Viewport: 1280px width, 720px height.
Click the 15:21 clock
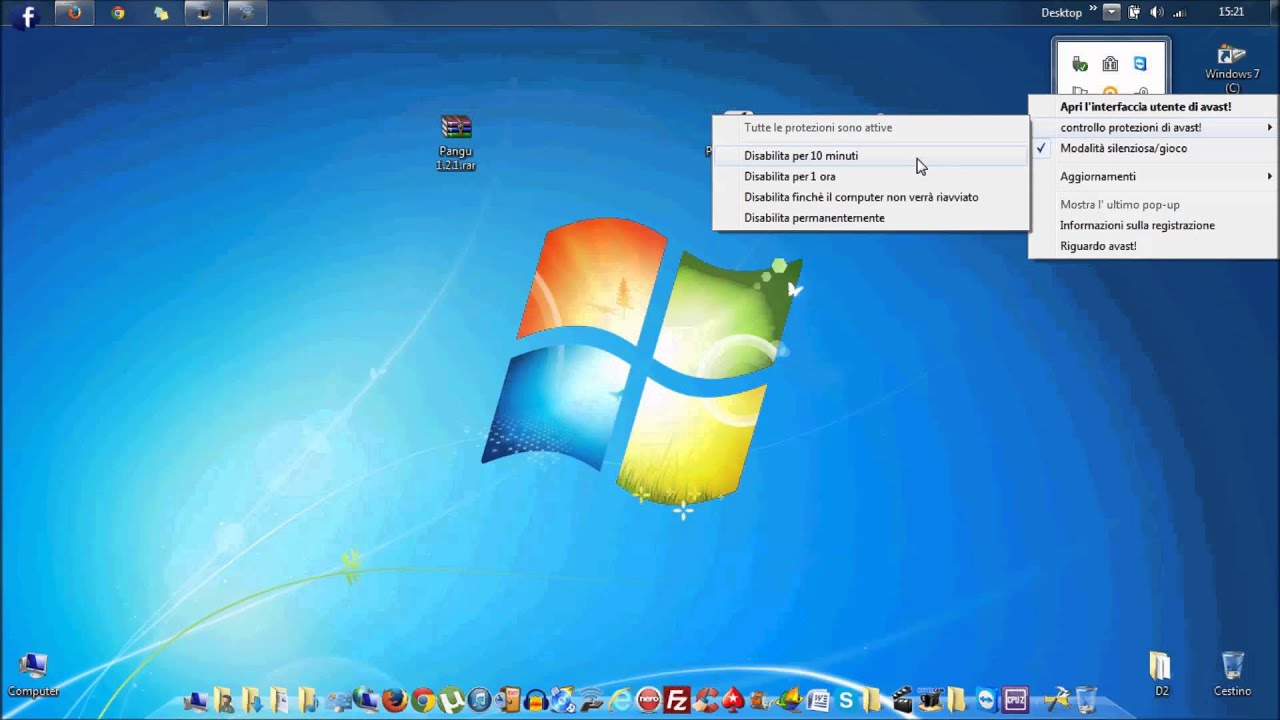pyautogui.click(x=1231, y=12)
